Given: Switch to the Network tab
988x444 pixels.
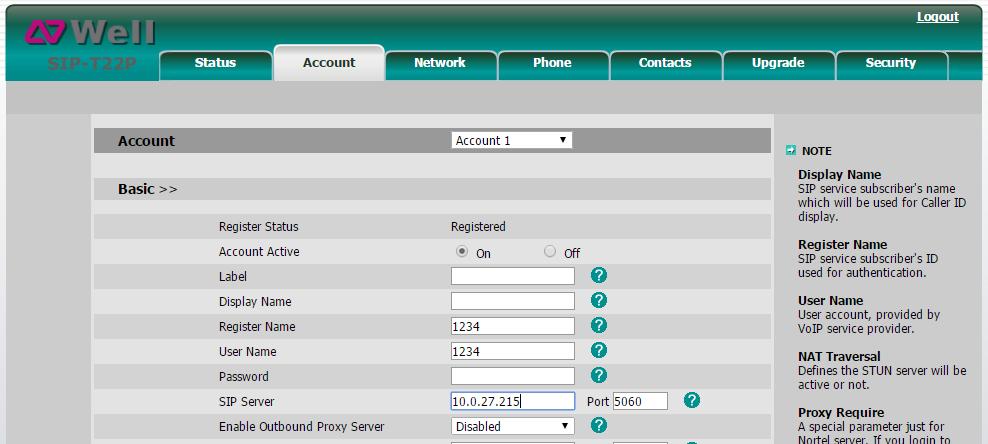Looking at the screenshot, I should [439, 63].
